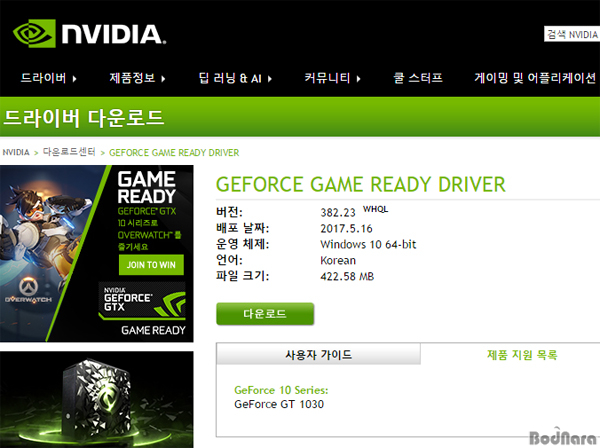
Task: Expand the arrow next to 커뮤니티
Action: pyautogui.click(x=359, y=79)
